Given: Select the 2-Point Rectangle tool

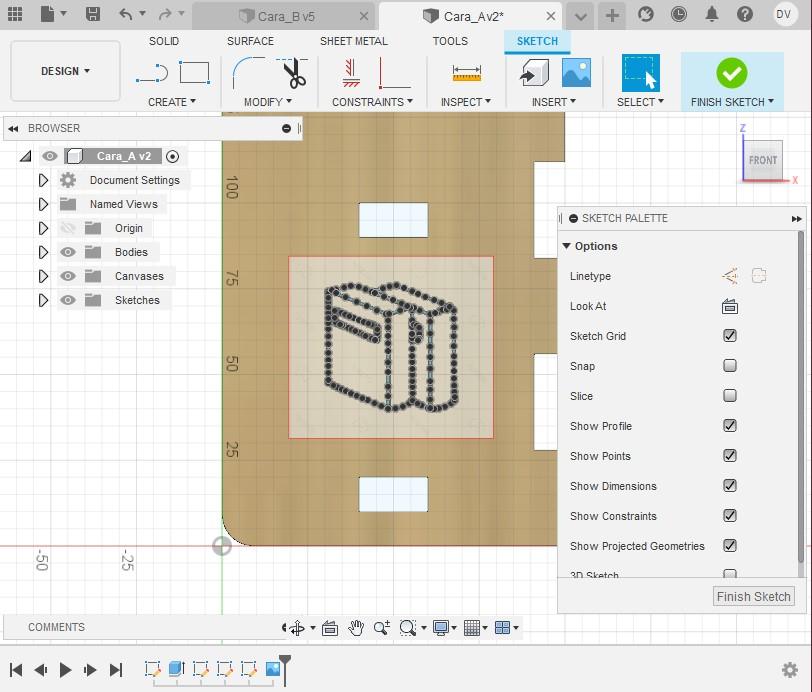Looking at the screenshot, I should coord(195,73).
